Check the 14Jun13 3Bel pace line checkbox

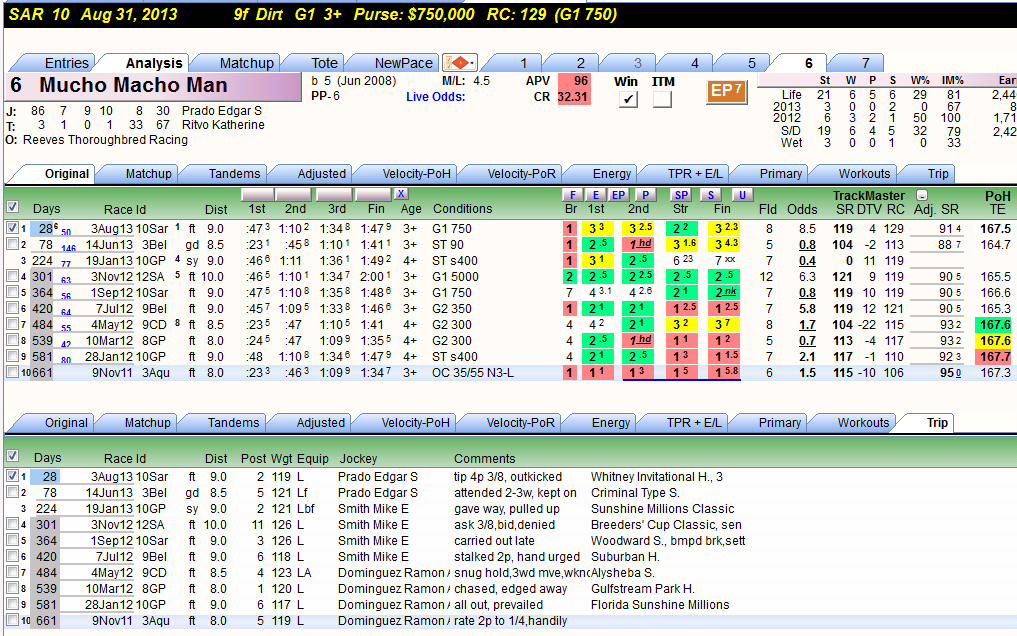[x=12, y=244]
